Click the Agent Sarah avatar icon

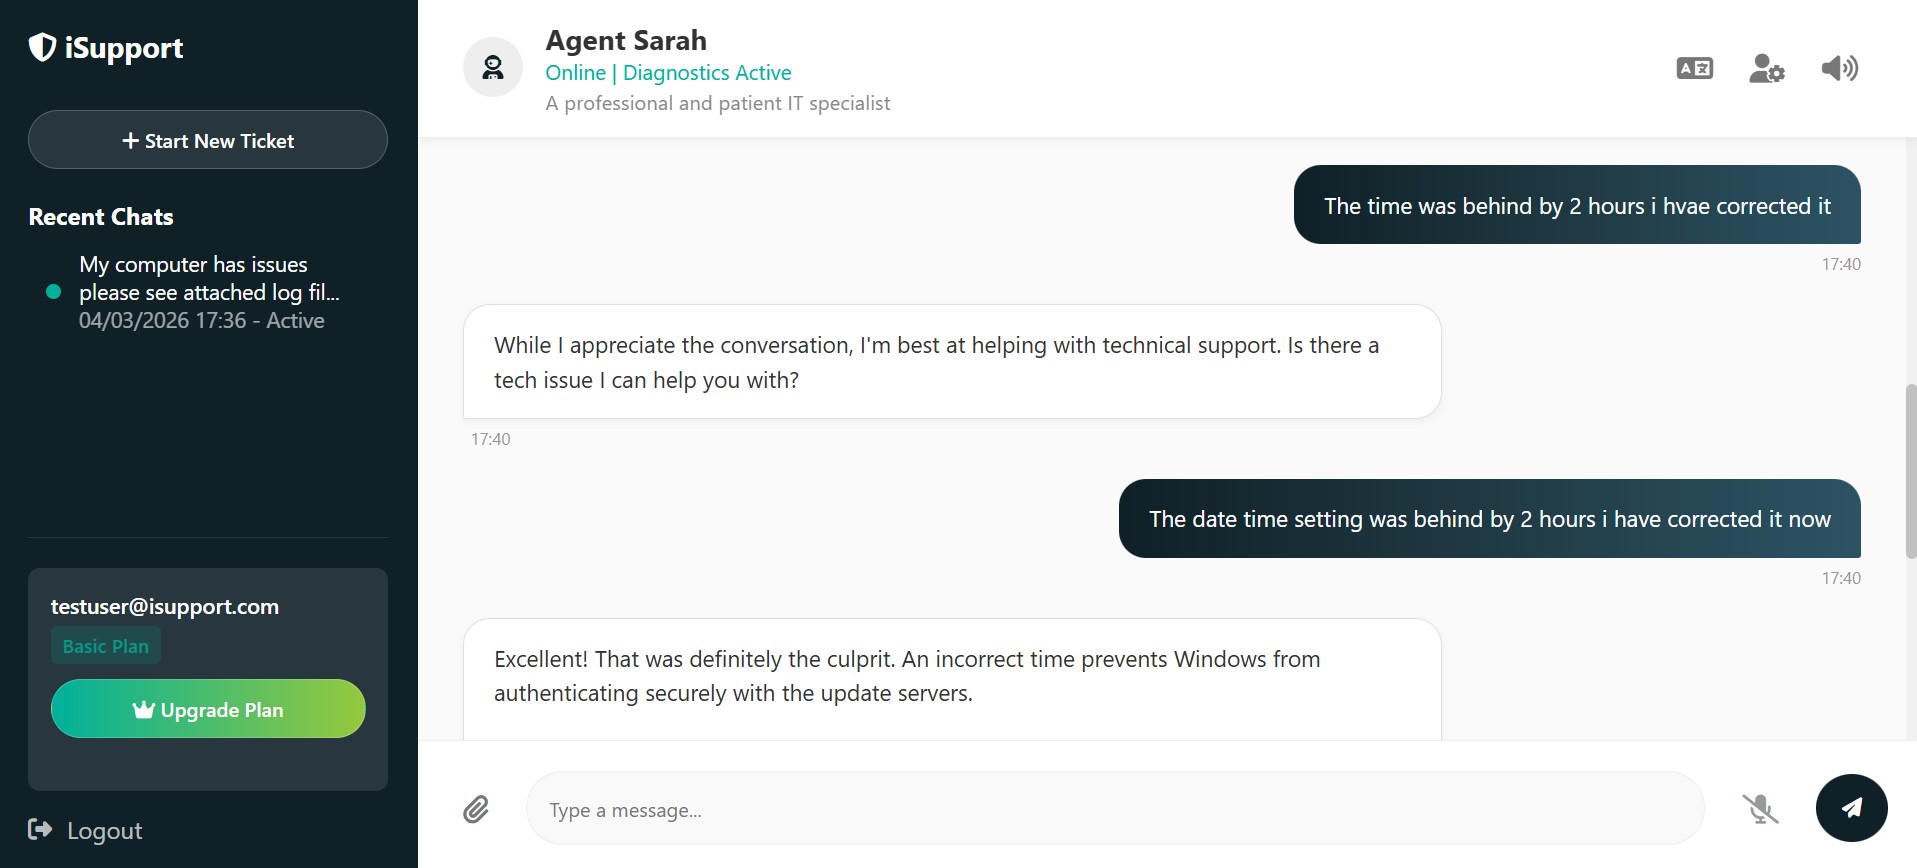493,68
